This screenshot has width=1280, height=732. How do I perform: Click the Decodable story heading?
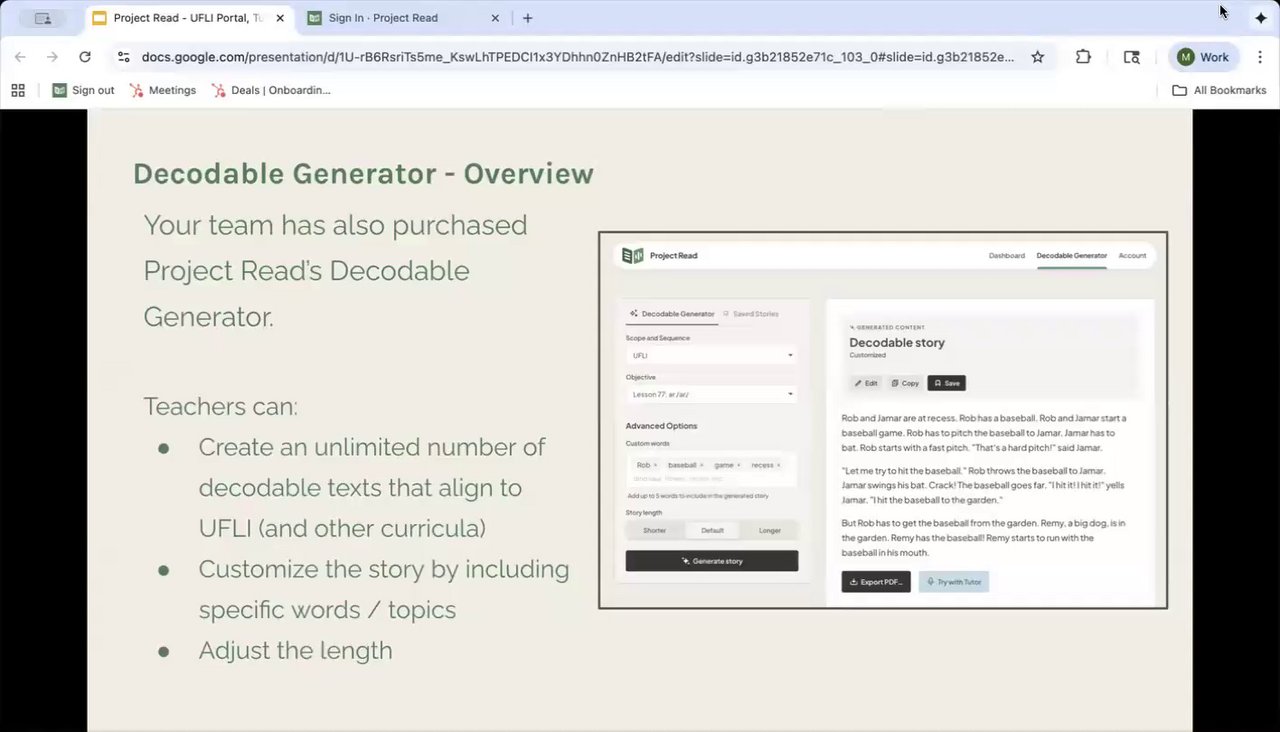click(897, 342)
